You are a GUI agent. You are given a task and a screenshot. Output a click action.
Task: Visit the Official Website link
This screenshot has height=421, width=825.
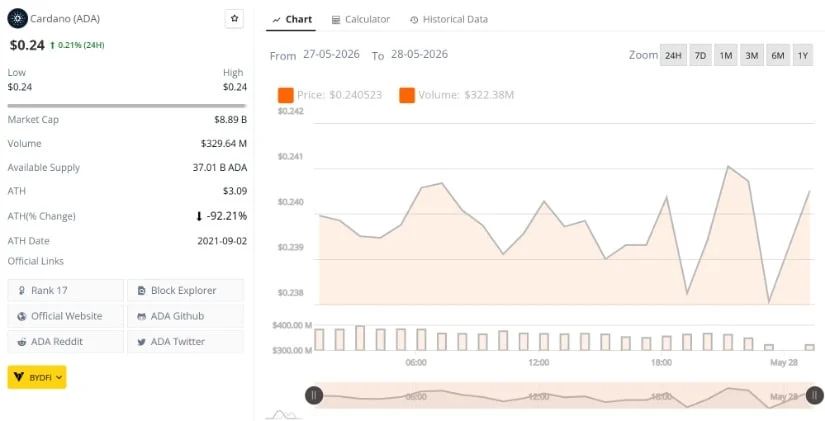pos(65,316)
